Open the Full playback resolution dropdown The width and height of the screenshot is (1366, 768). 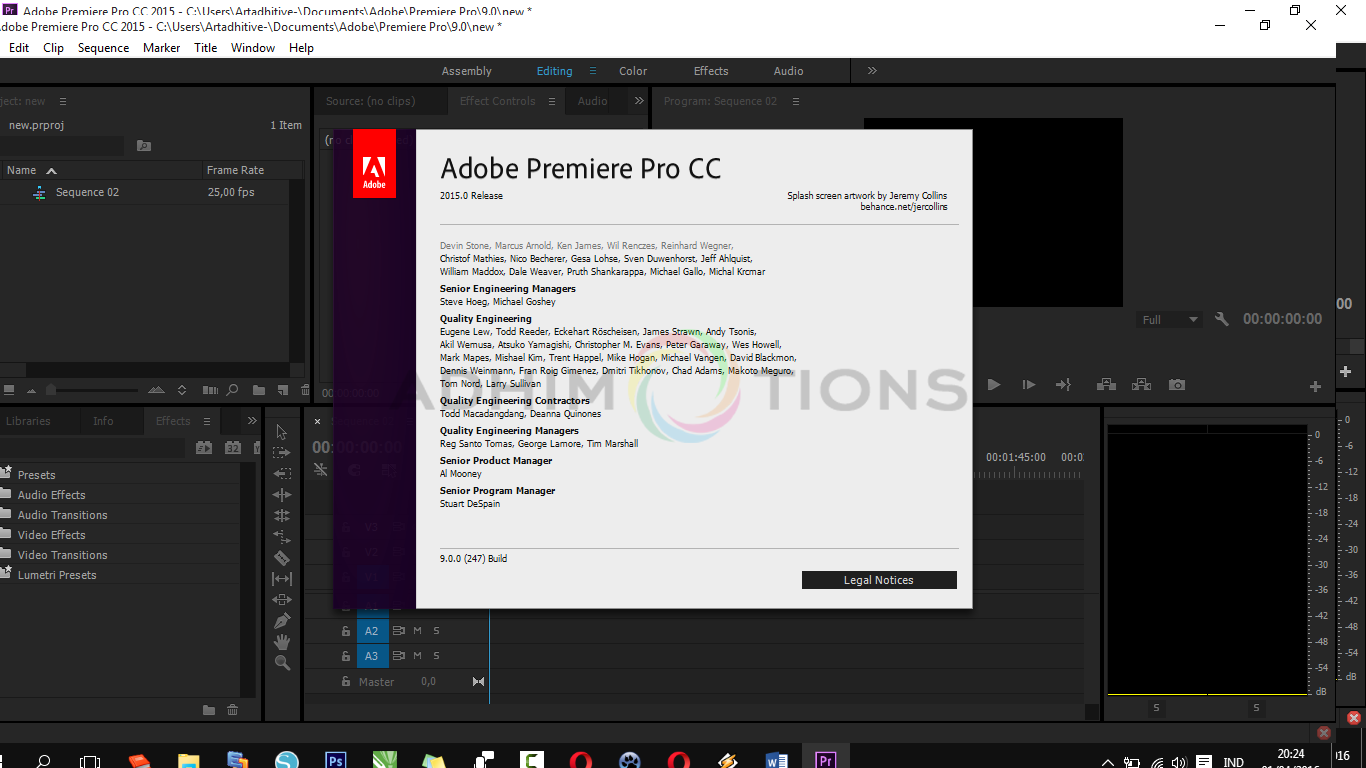[1170, 320]
